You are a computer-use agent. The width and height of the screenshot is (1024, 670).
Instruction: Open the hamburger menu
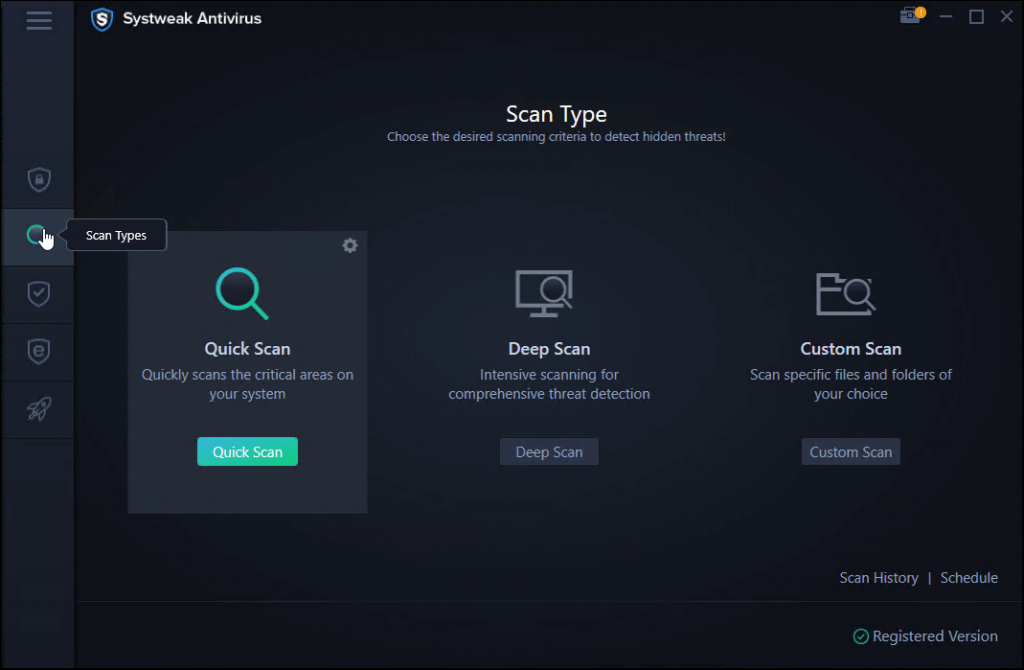click(39, 20)
